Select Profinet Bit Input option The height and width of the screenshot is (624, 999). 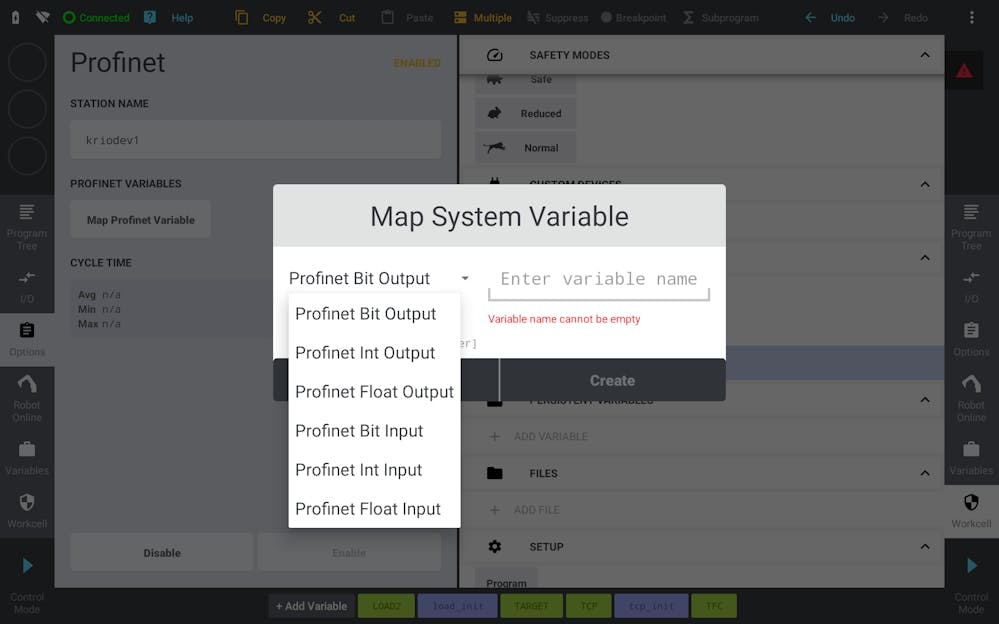click(375, 431)
